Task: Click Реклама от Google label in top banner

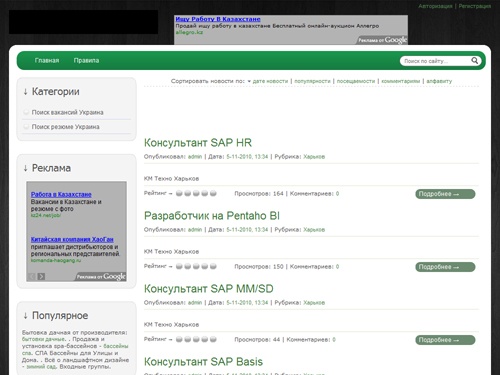Action: point(382,40)
